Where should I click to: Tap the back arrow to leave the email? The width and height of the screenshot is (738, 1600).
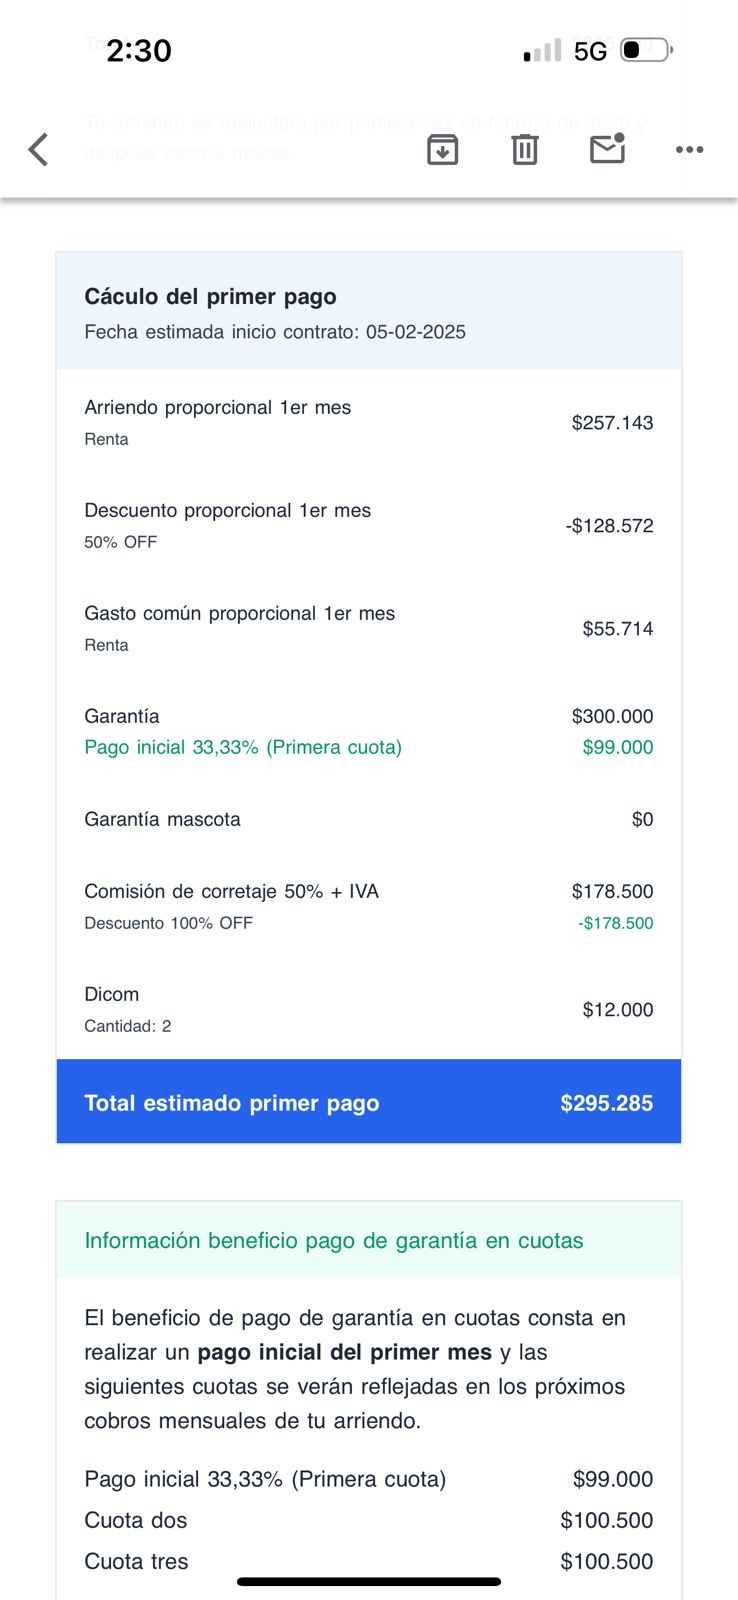tap(38, 150)
